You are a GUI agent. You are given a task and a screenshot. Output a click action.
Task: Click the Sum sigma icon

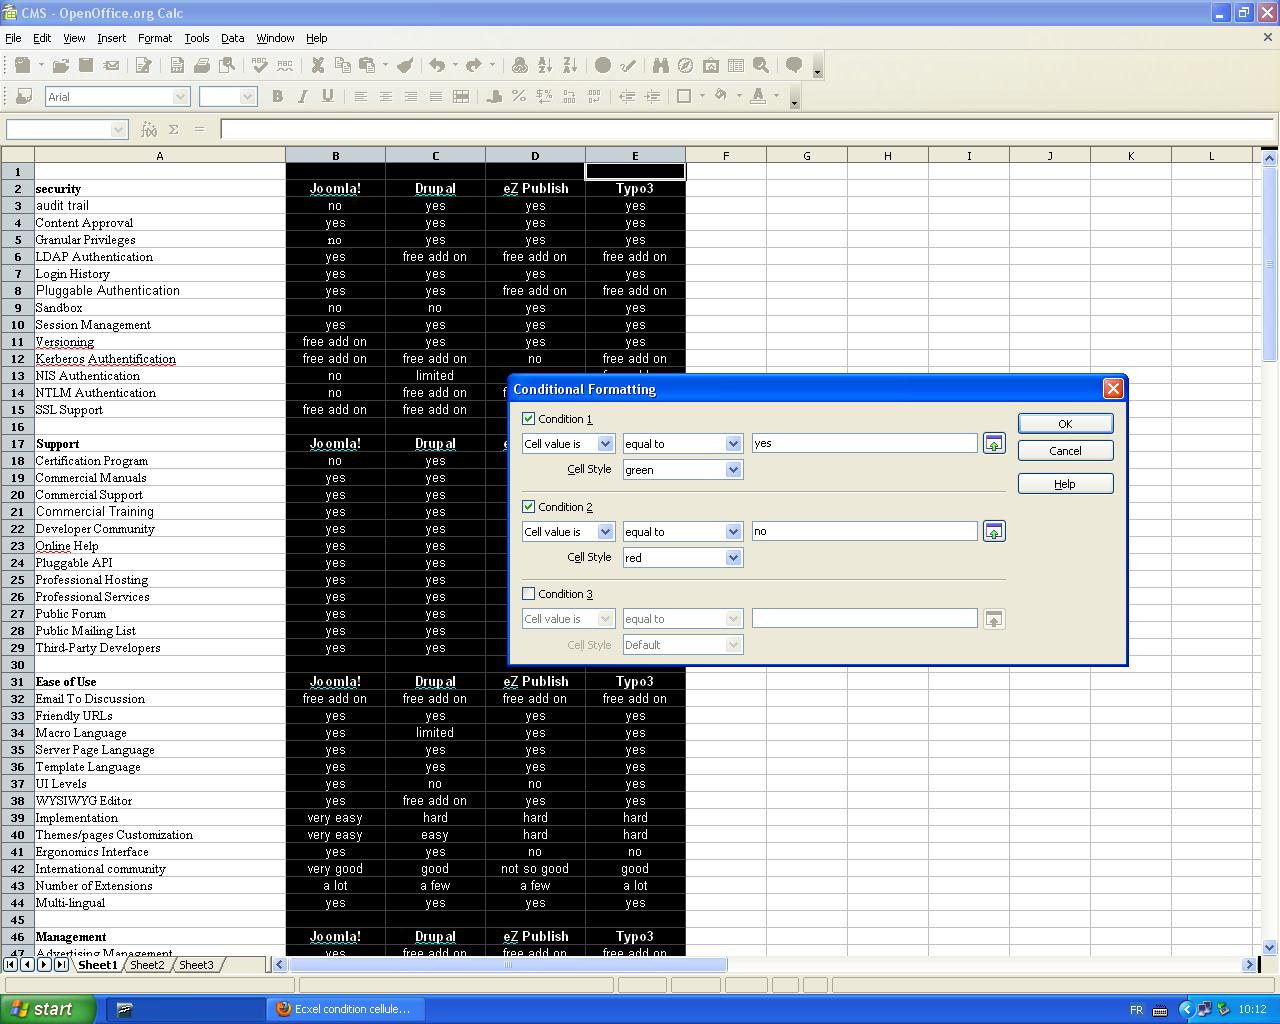coord(173,129)
